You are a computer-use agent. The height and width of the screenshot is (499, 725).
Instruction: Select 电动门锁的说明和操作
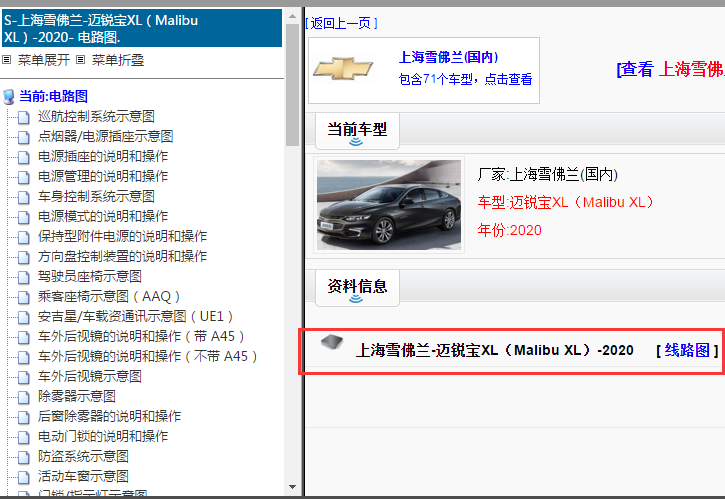click(x=103, y=436)
